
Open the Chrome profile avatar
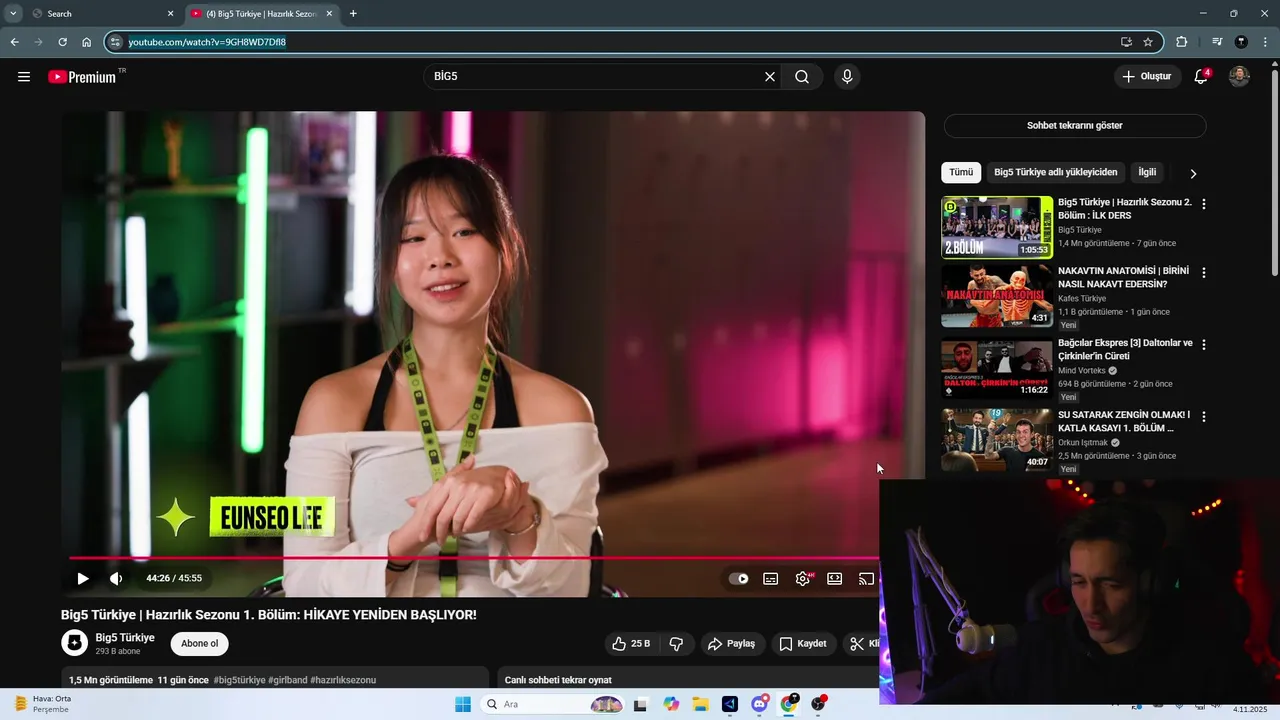[1241, 42]
